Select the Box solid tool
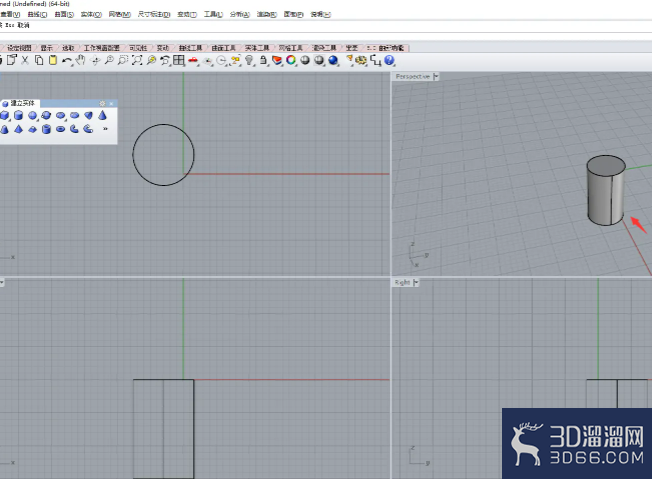This screenshot has height=479, width=652. coord(5,116)
